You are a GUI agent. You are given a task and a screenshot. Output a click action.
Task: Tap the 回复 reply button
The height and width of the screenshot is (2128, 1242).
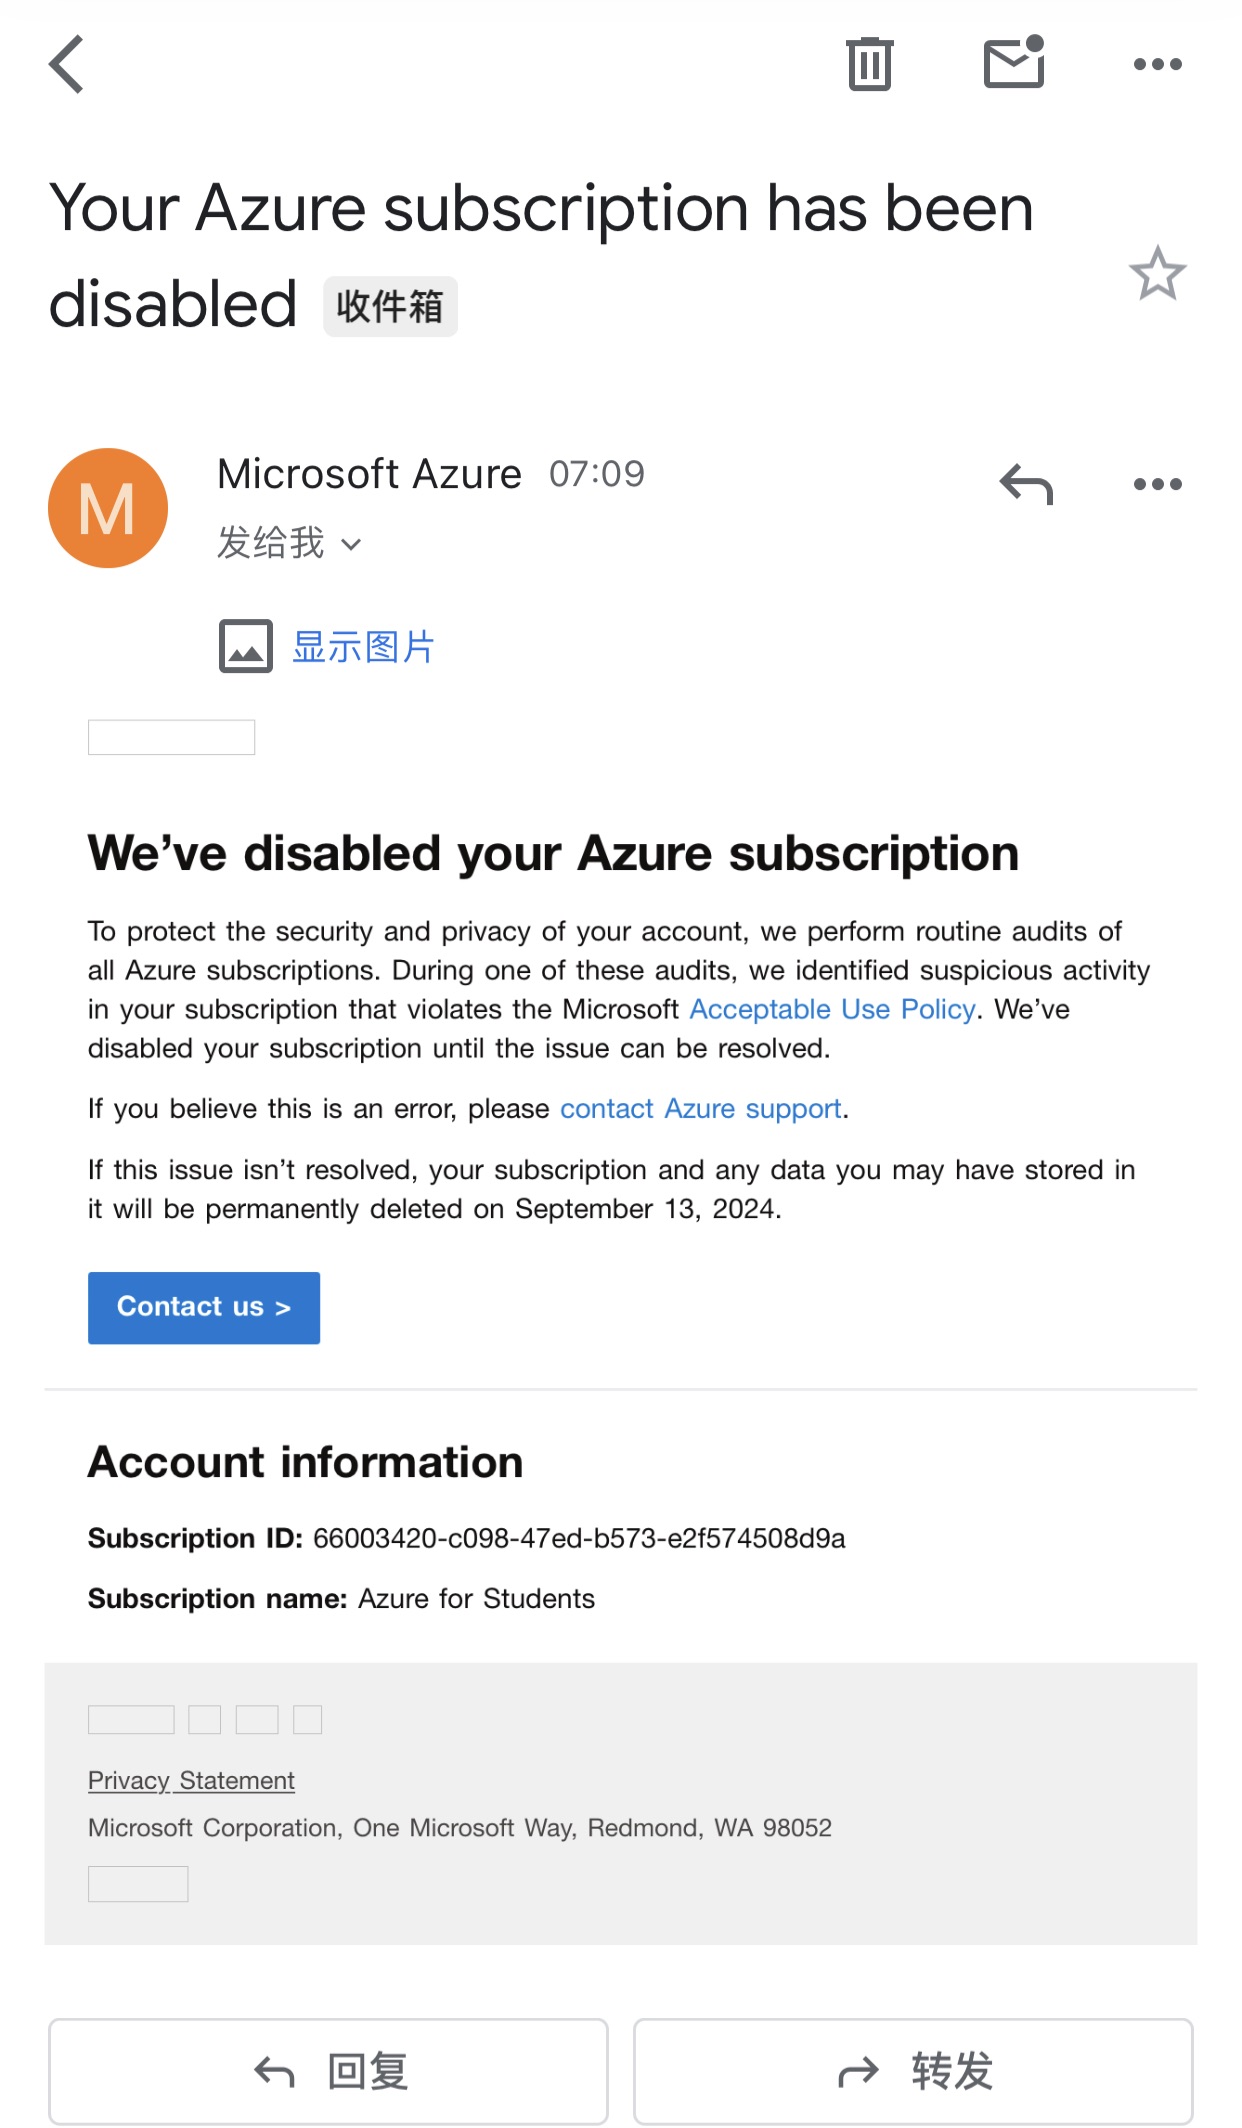click(x=328, y=2071)
